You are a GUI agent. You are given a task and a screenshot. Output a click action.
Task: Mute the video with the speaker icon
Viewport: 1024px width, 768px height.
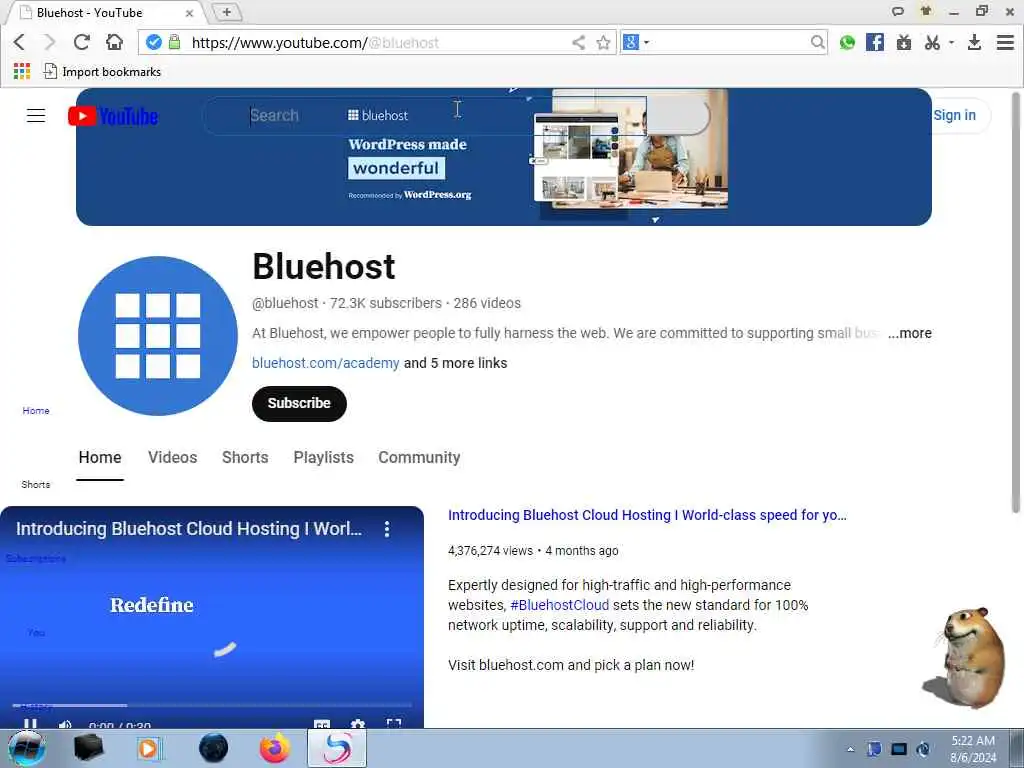(65, 724)
